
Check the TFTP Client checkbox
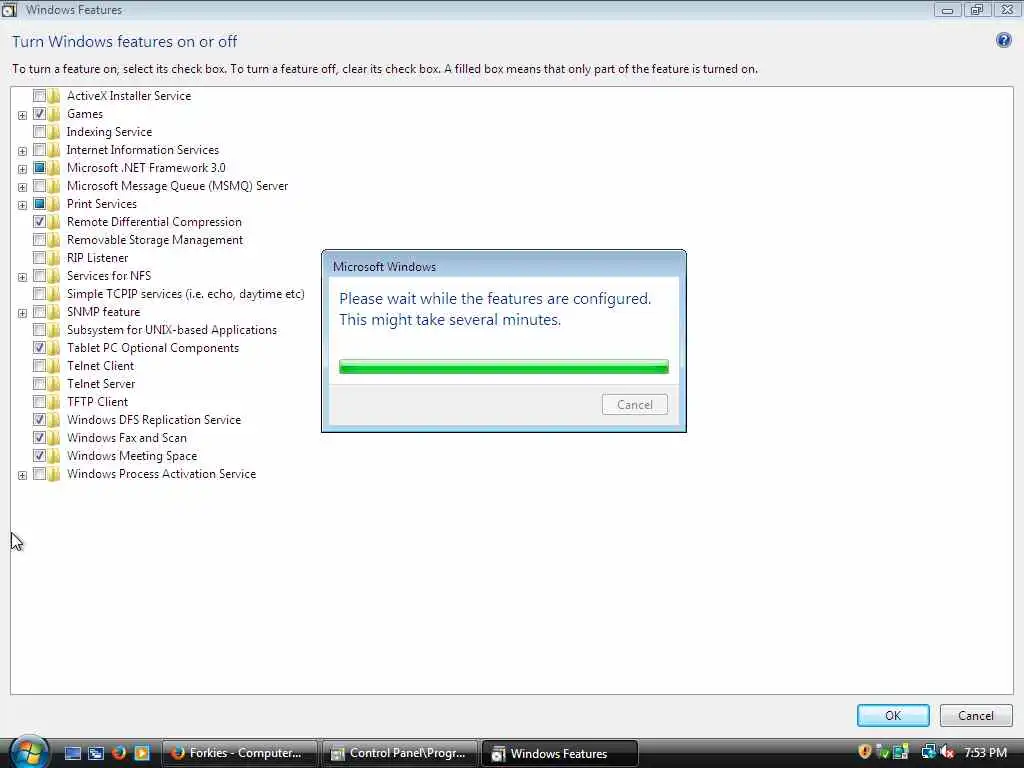coord(39,402)
